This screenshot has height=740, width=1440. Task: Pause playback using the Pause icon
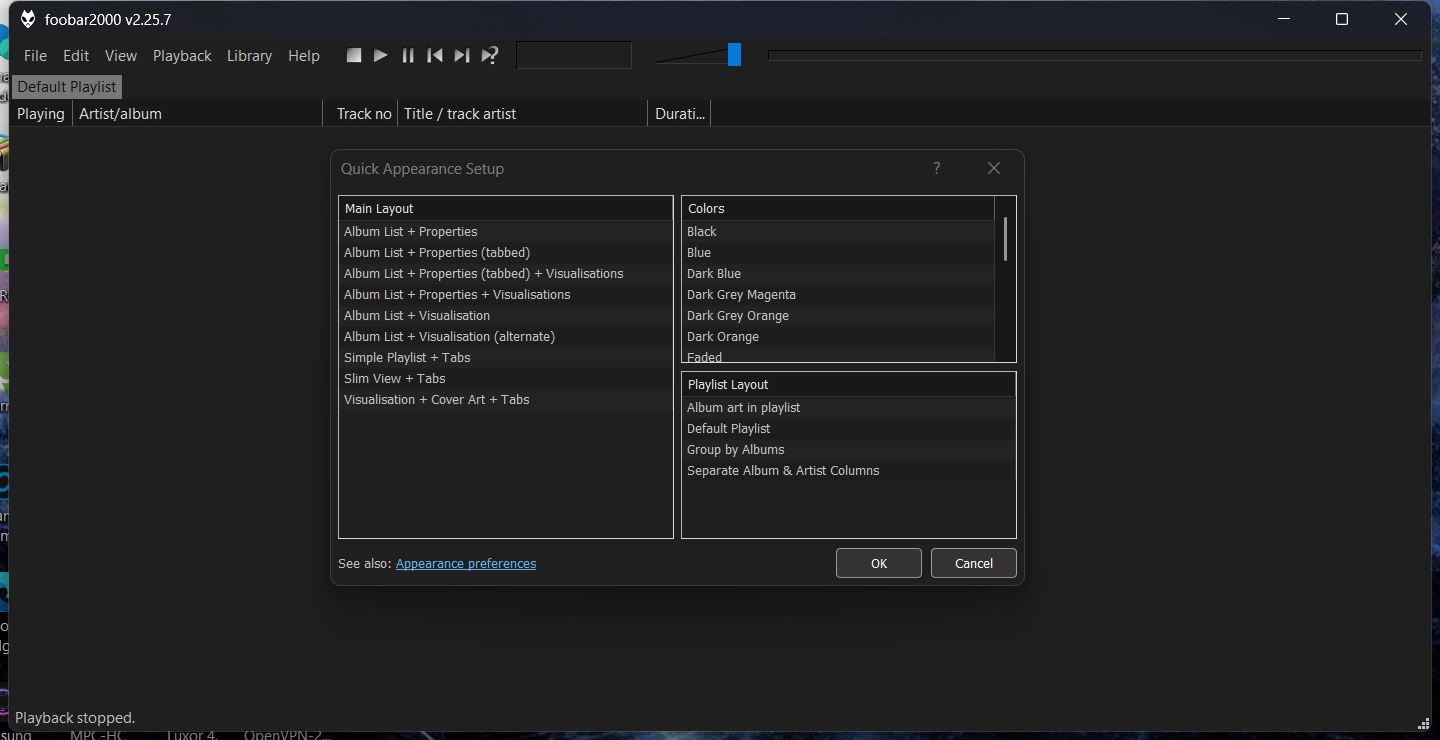point(408,56)
